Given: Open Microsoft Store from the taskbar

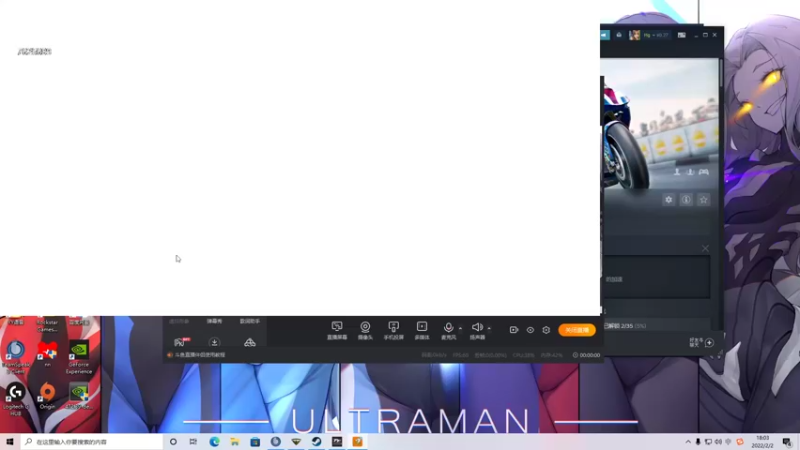Looking at the screenshot, I should (255, 442).
